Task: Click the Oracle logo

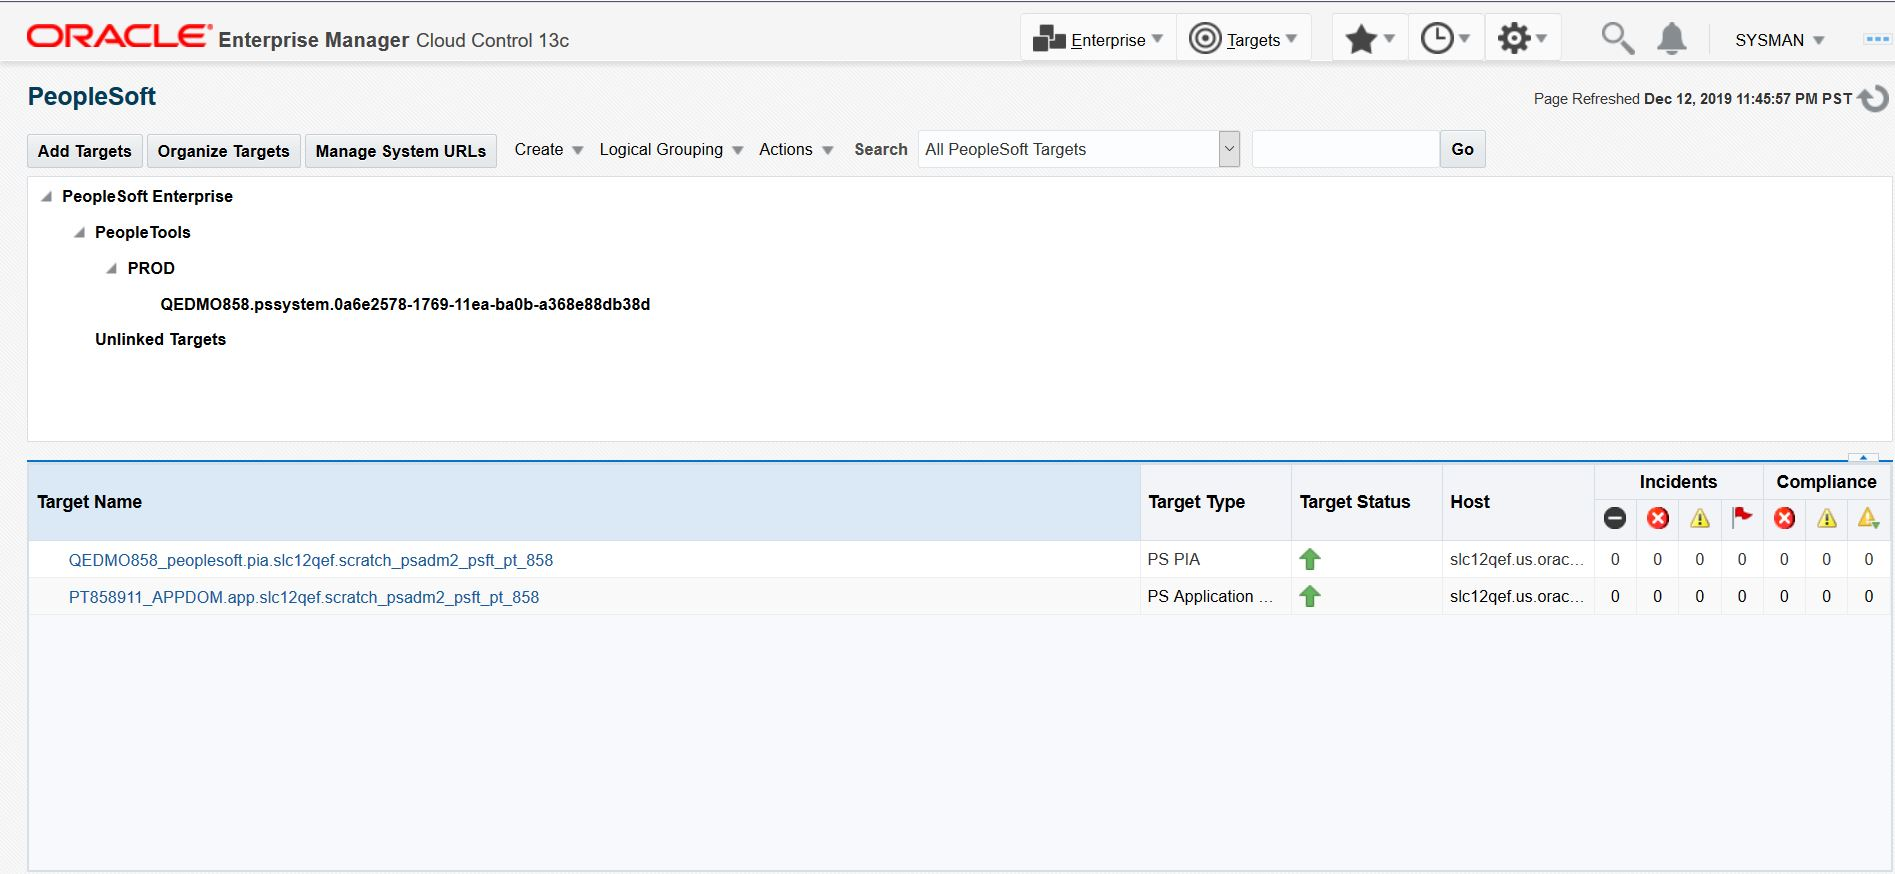Action: click(119, 36)
